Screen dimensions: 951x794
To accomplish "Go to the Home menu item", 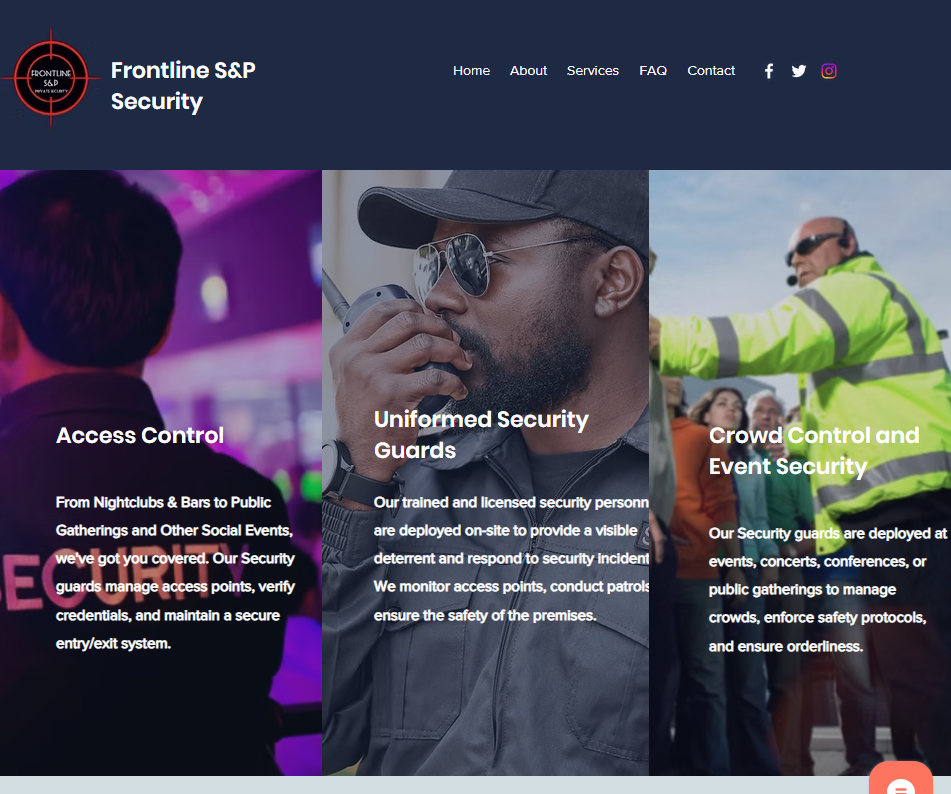I will pos(471,71).
